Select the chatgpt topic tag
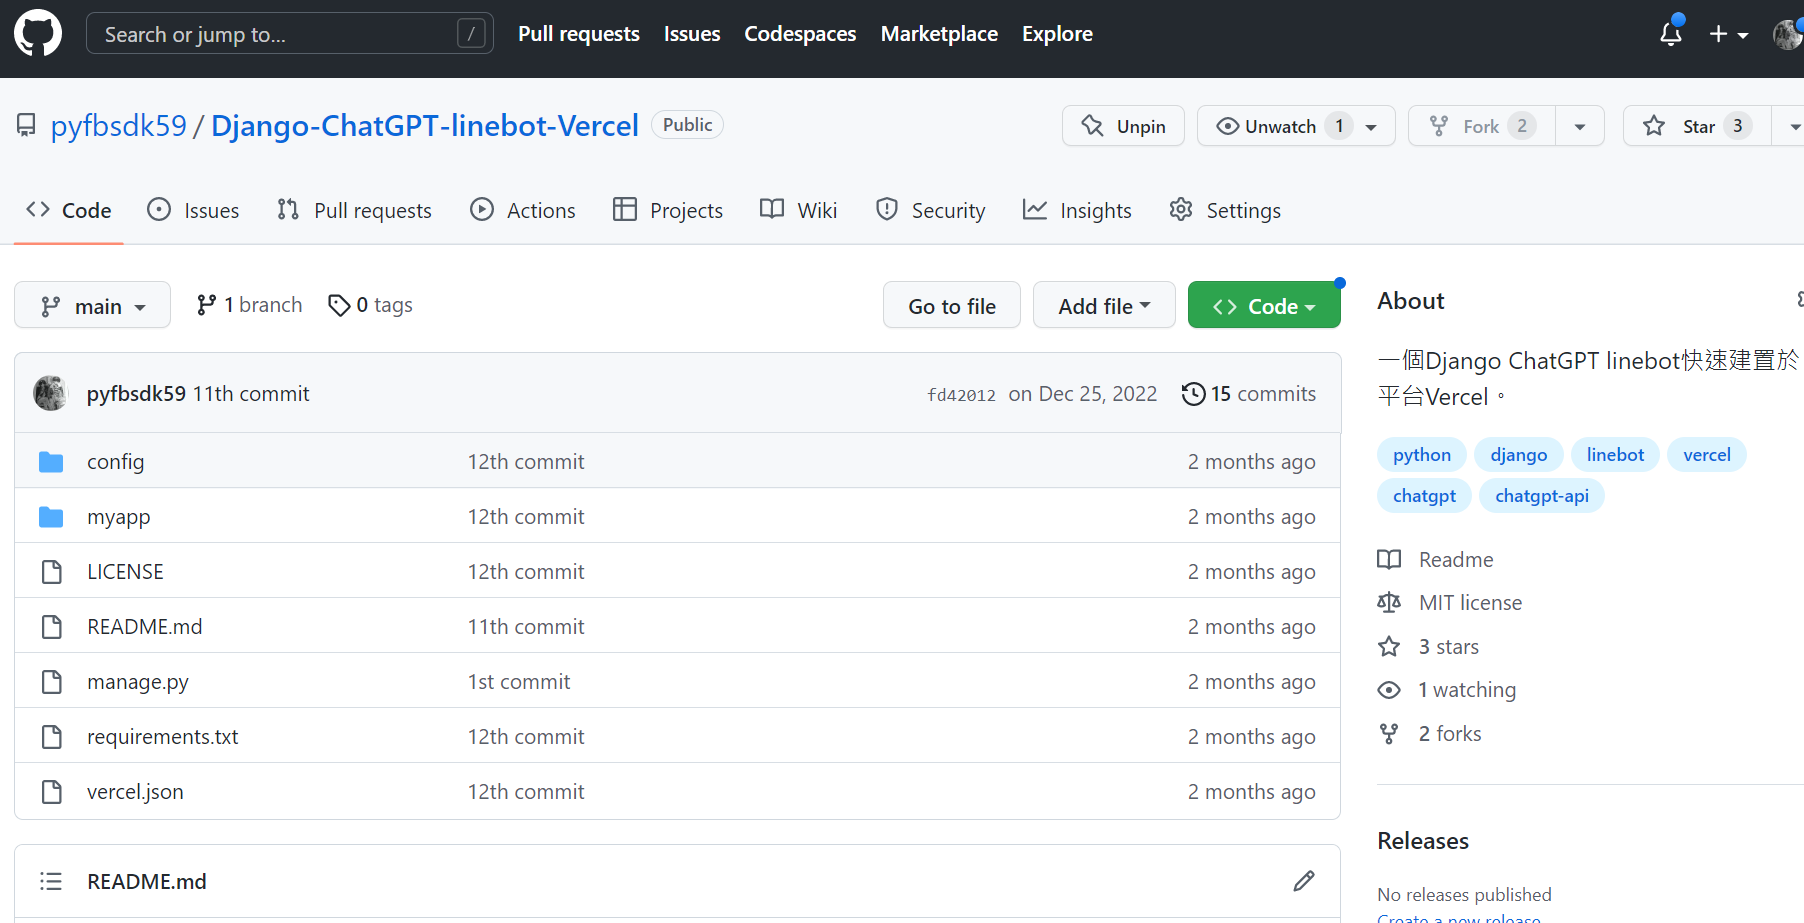The height and width of the screenshot is (923, 1804). point(1424,496)
